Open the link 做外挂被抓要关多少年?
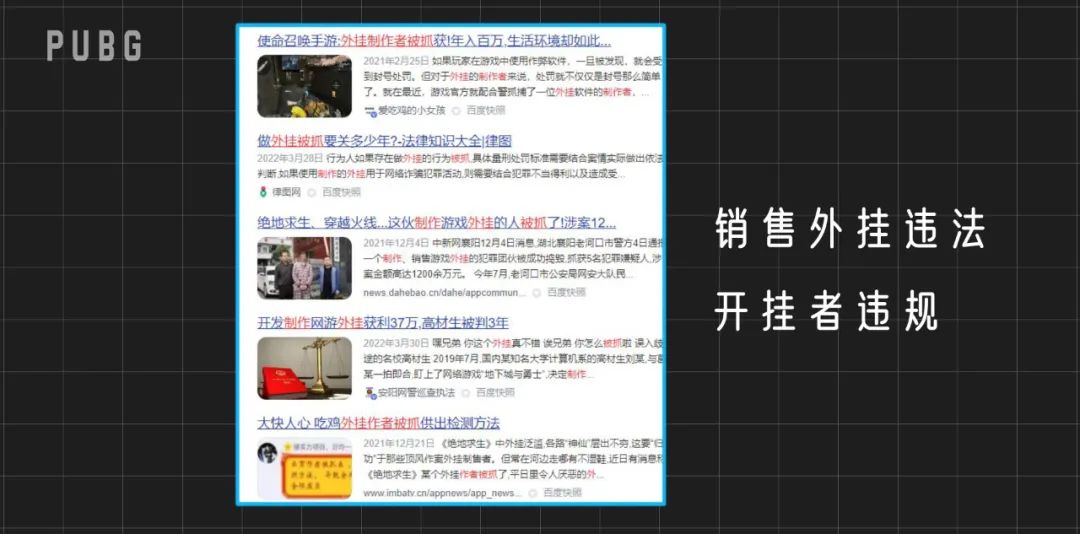The height and width of the screenshot is (534, 1080). click(384, 141)
